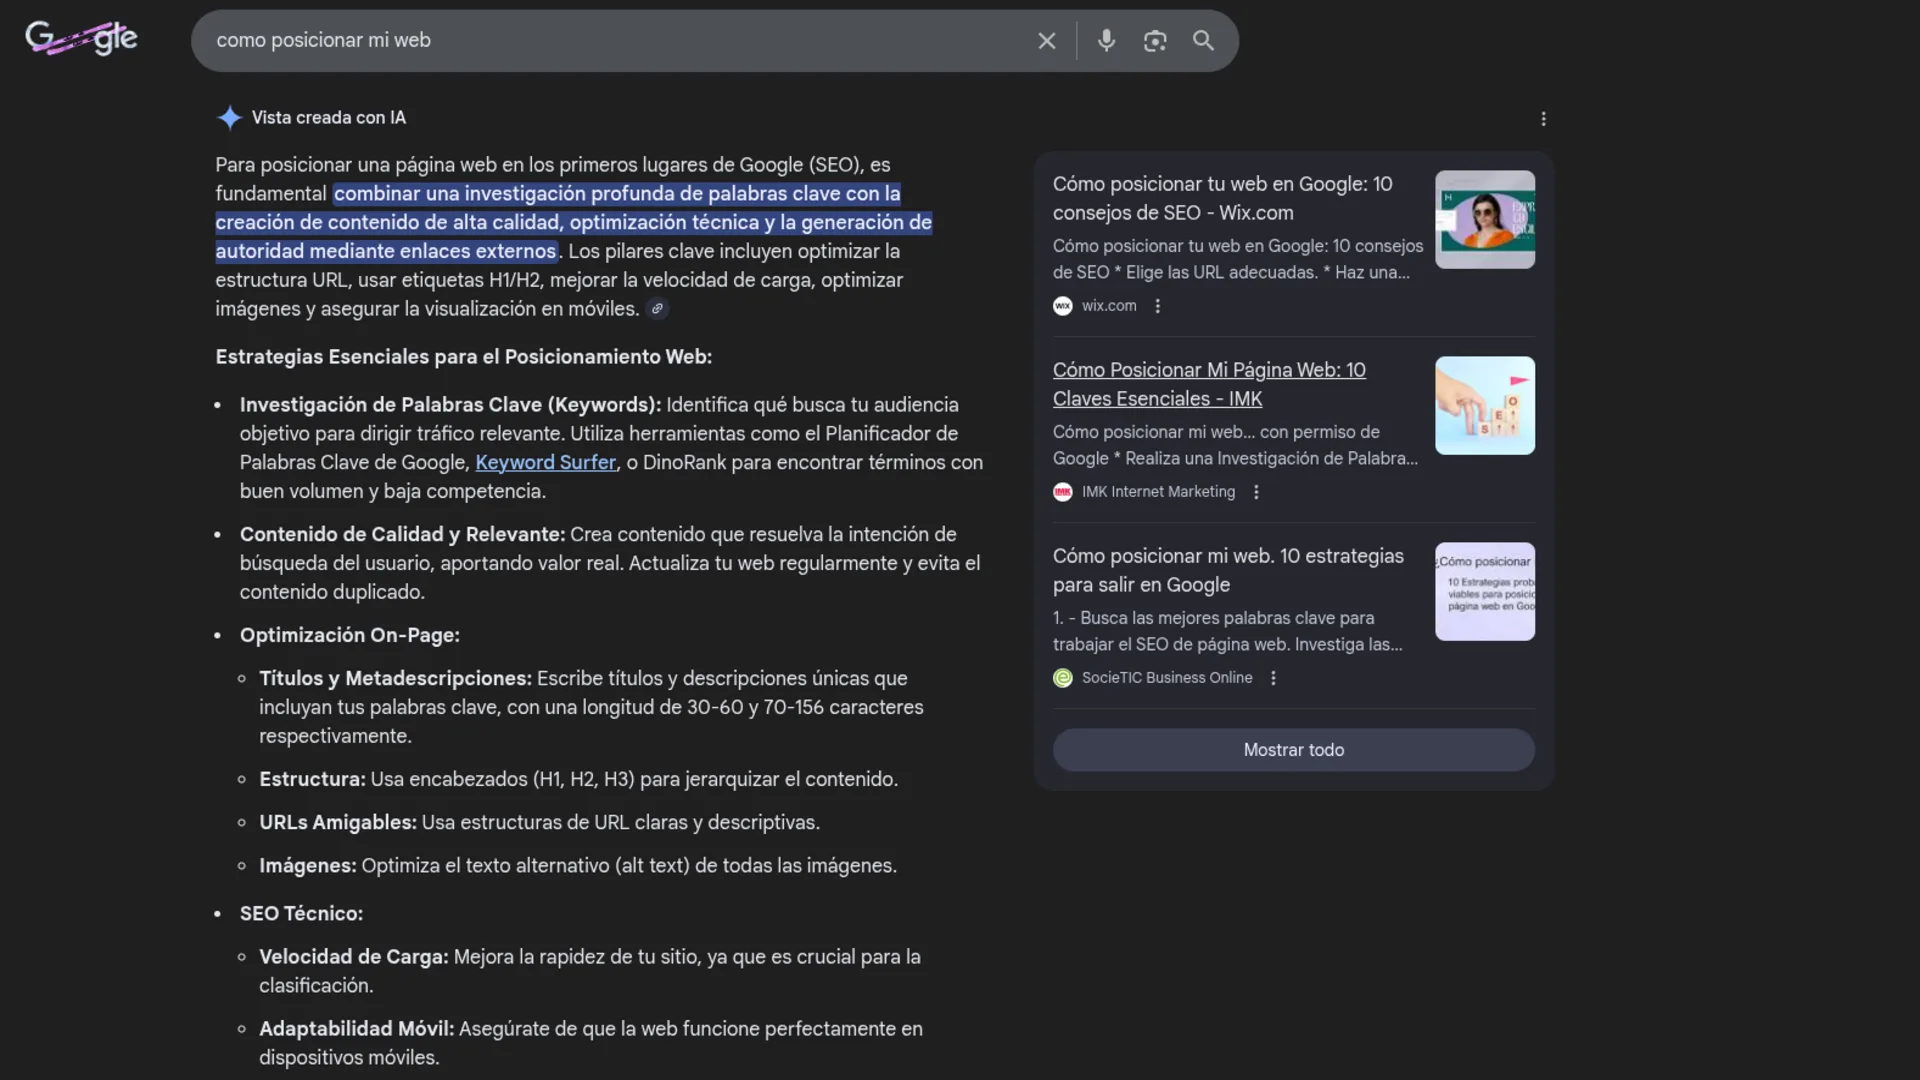The image size is (1920, 1080).
Task: Click the link icon after the AI summary paragraph
Action: point(658,309)
